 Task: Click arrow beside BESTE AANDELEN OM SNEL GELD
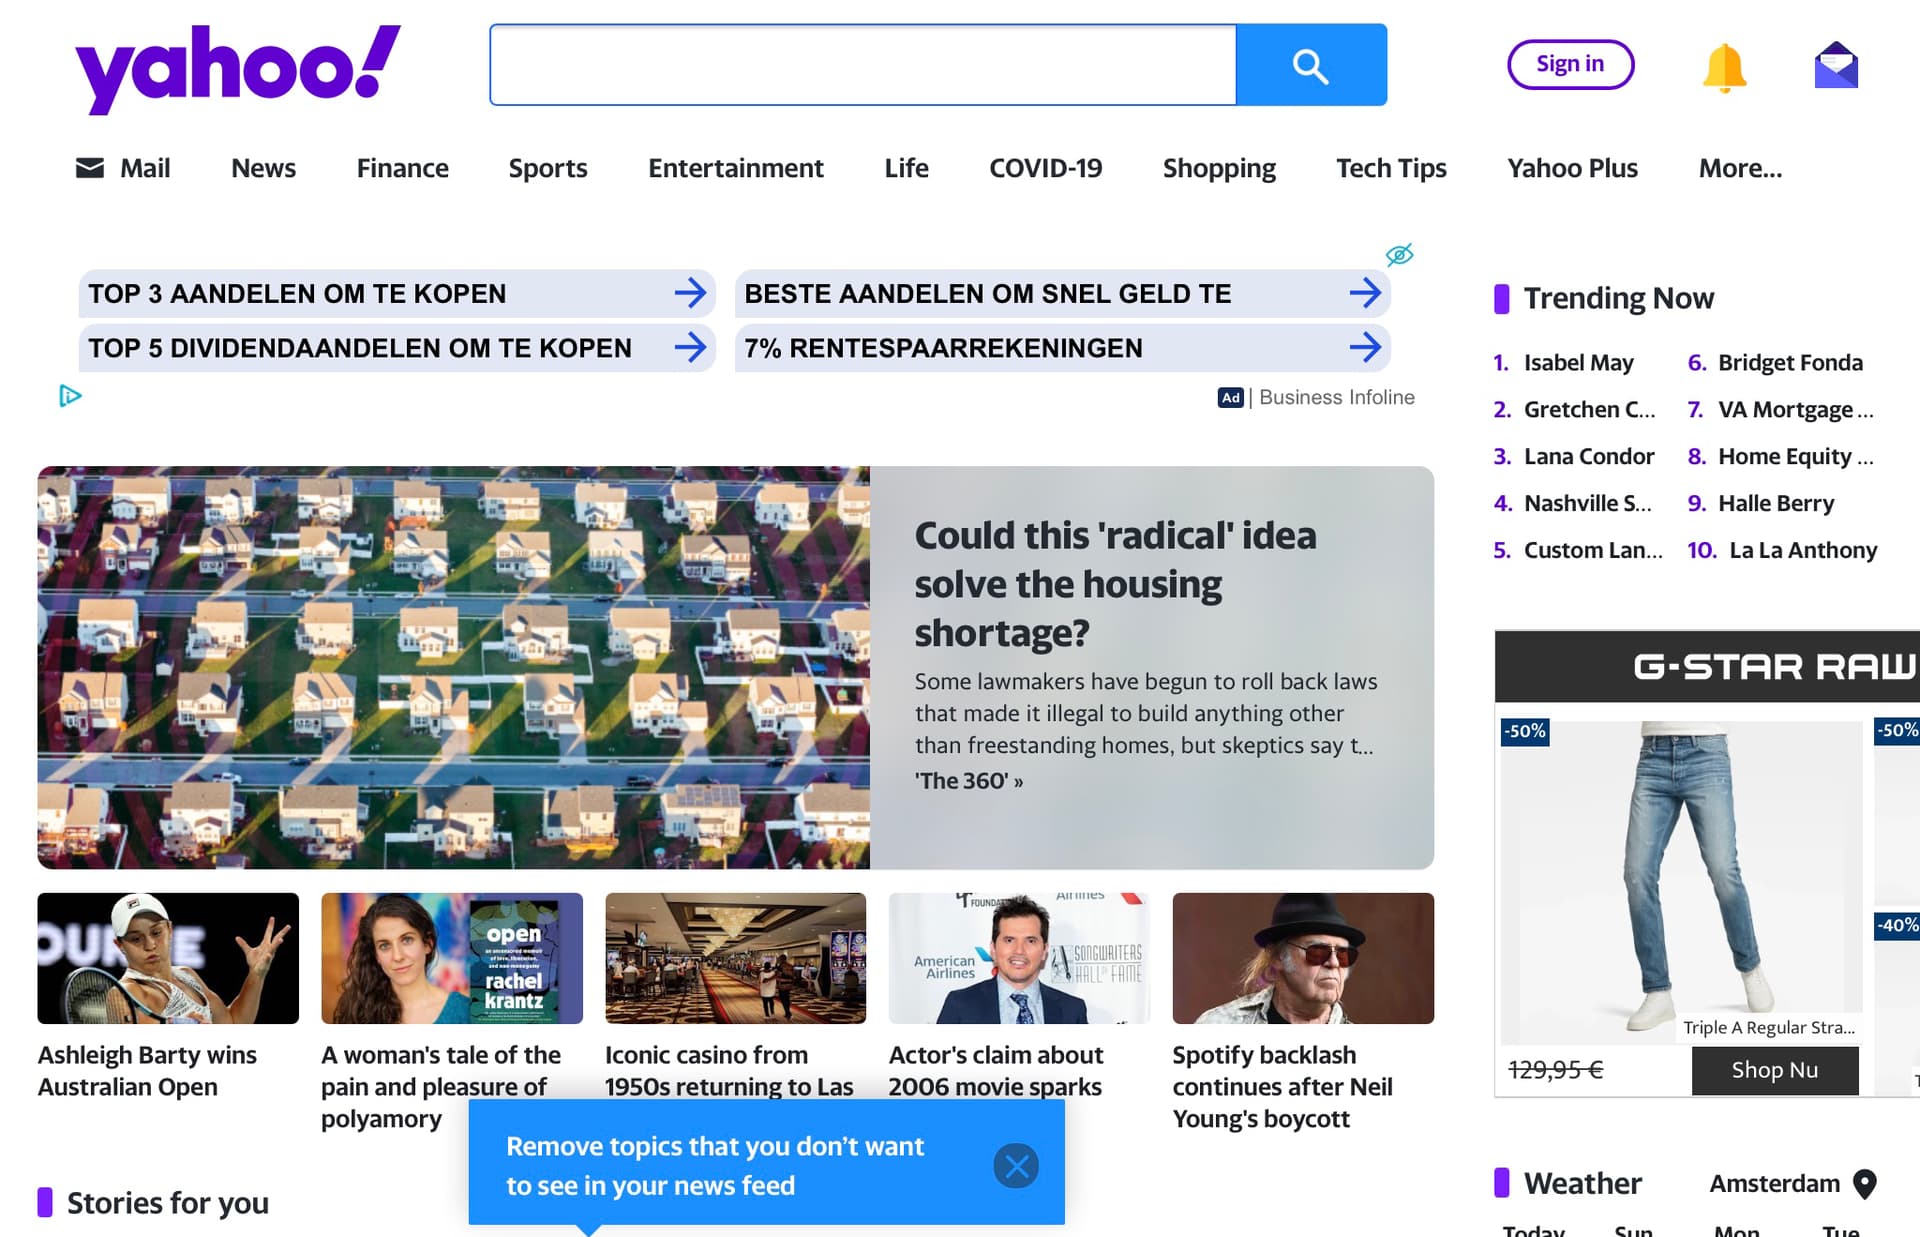pyautogui.click(x=1365, y=293)
